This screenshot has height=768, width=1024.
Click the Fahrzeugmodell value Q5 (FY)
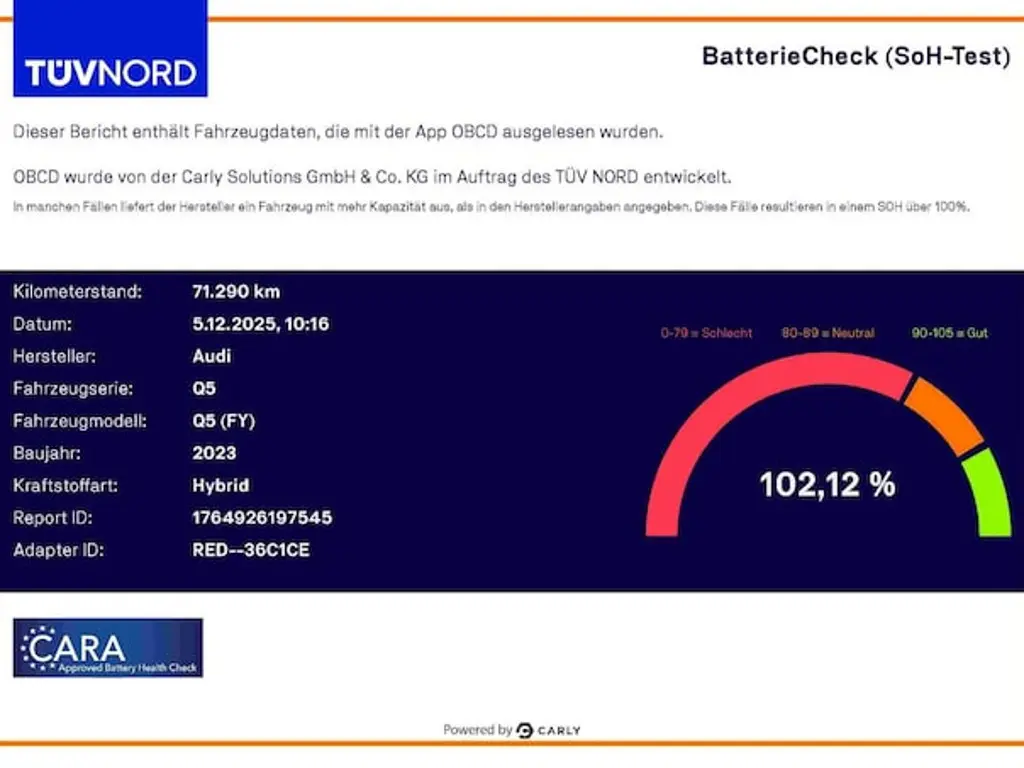pos(224,421)
